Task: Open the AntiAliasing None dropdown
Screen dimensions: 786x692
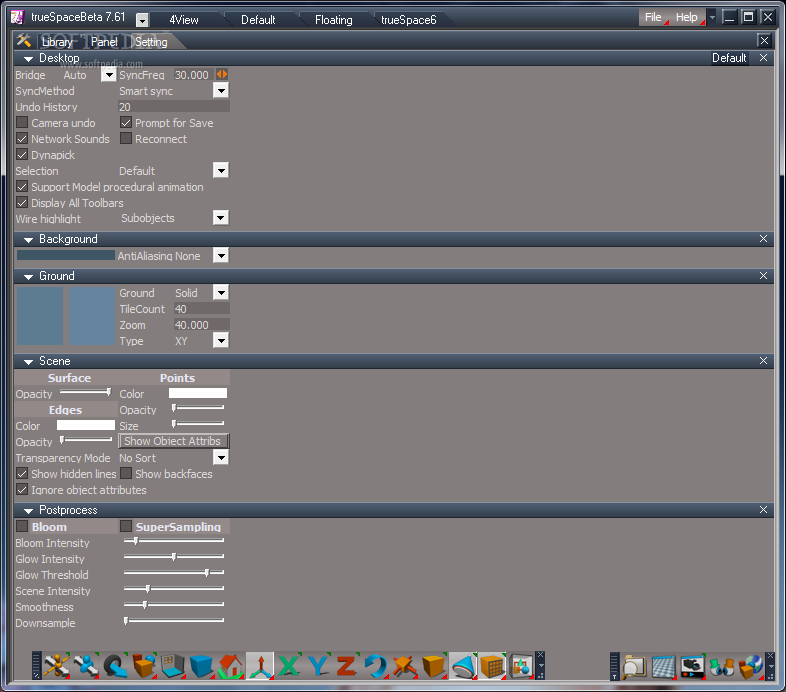Action: (x=221, y=255)
